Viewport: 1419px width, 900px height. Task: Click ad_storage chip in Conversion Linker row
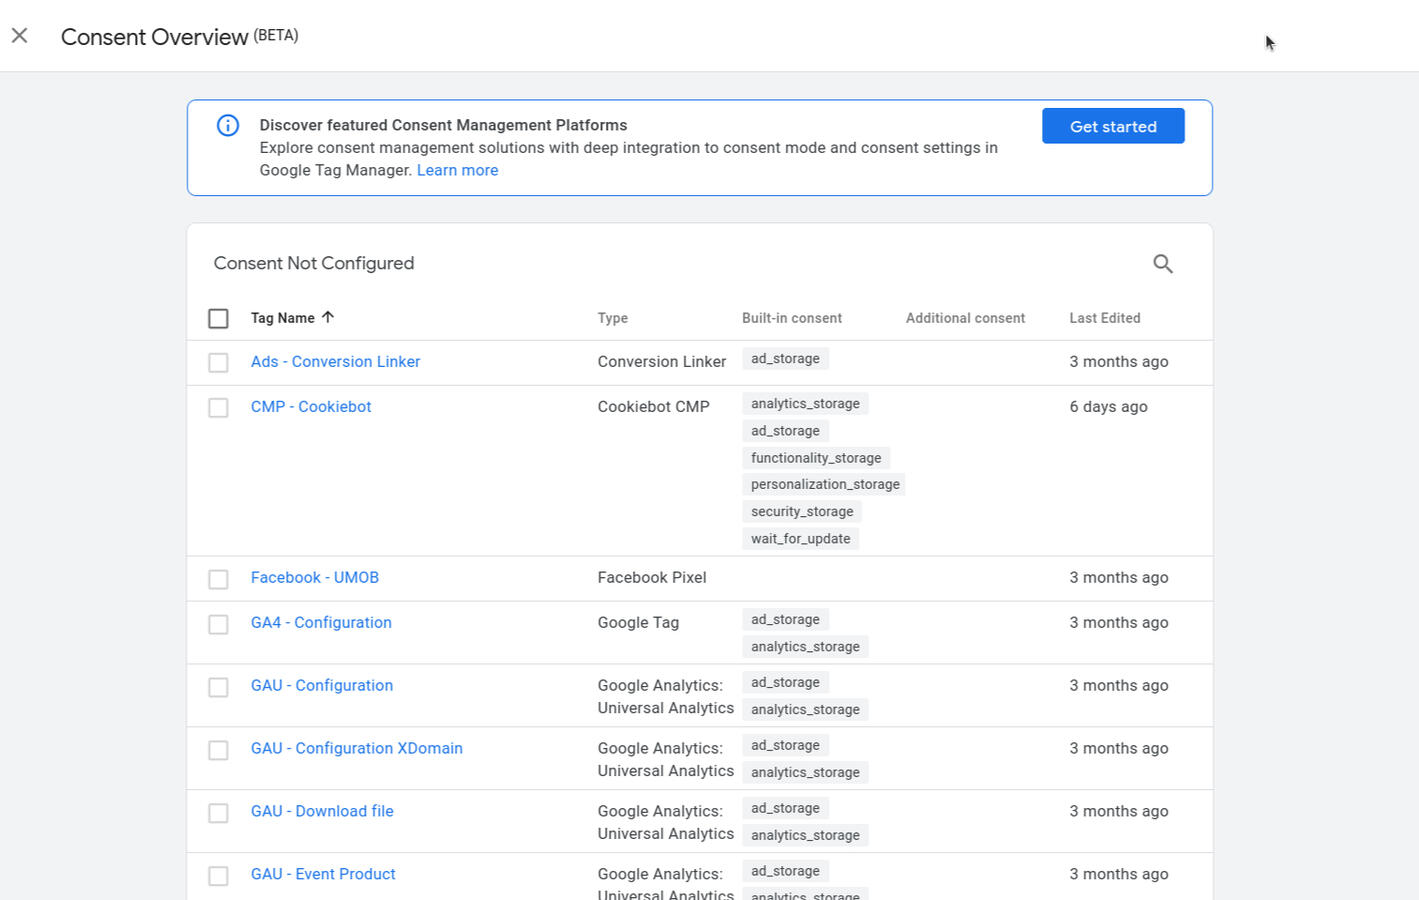coord(785,359)
